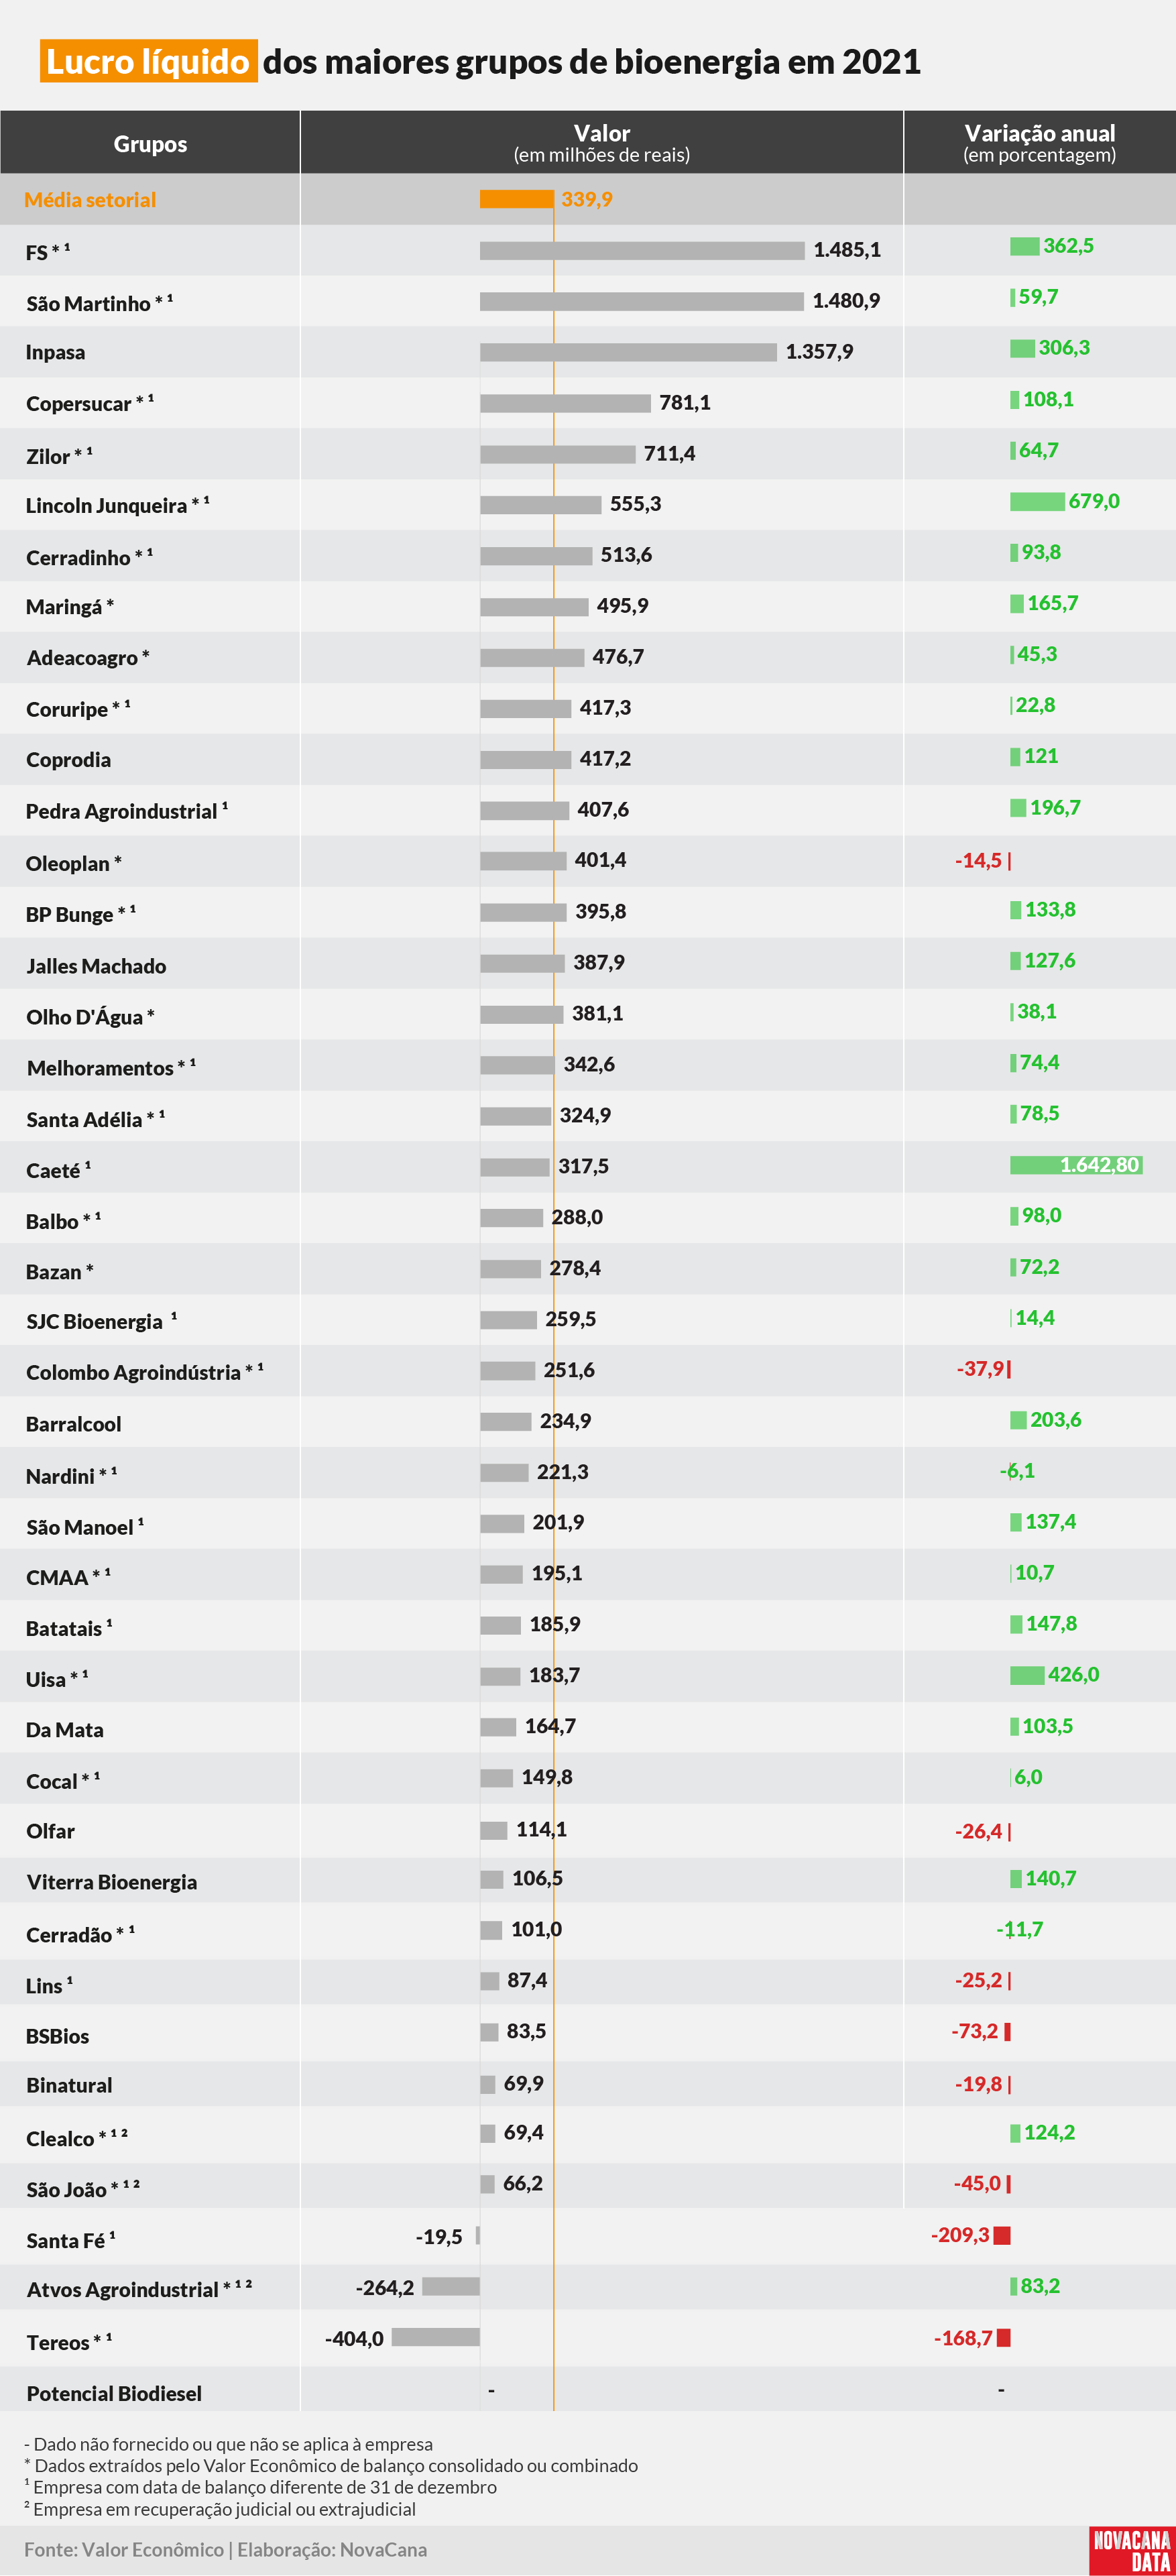This screenshot has height=2576, width=1176.
Task: Click the Copersucar value 781,1
Action: 685,402
